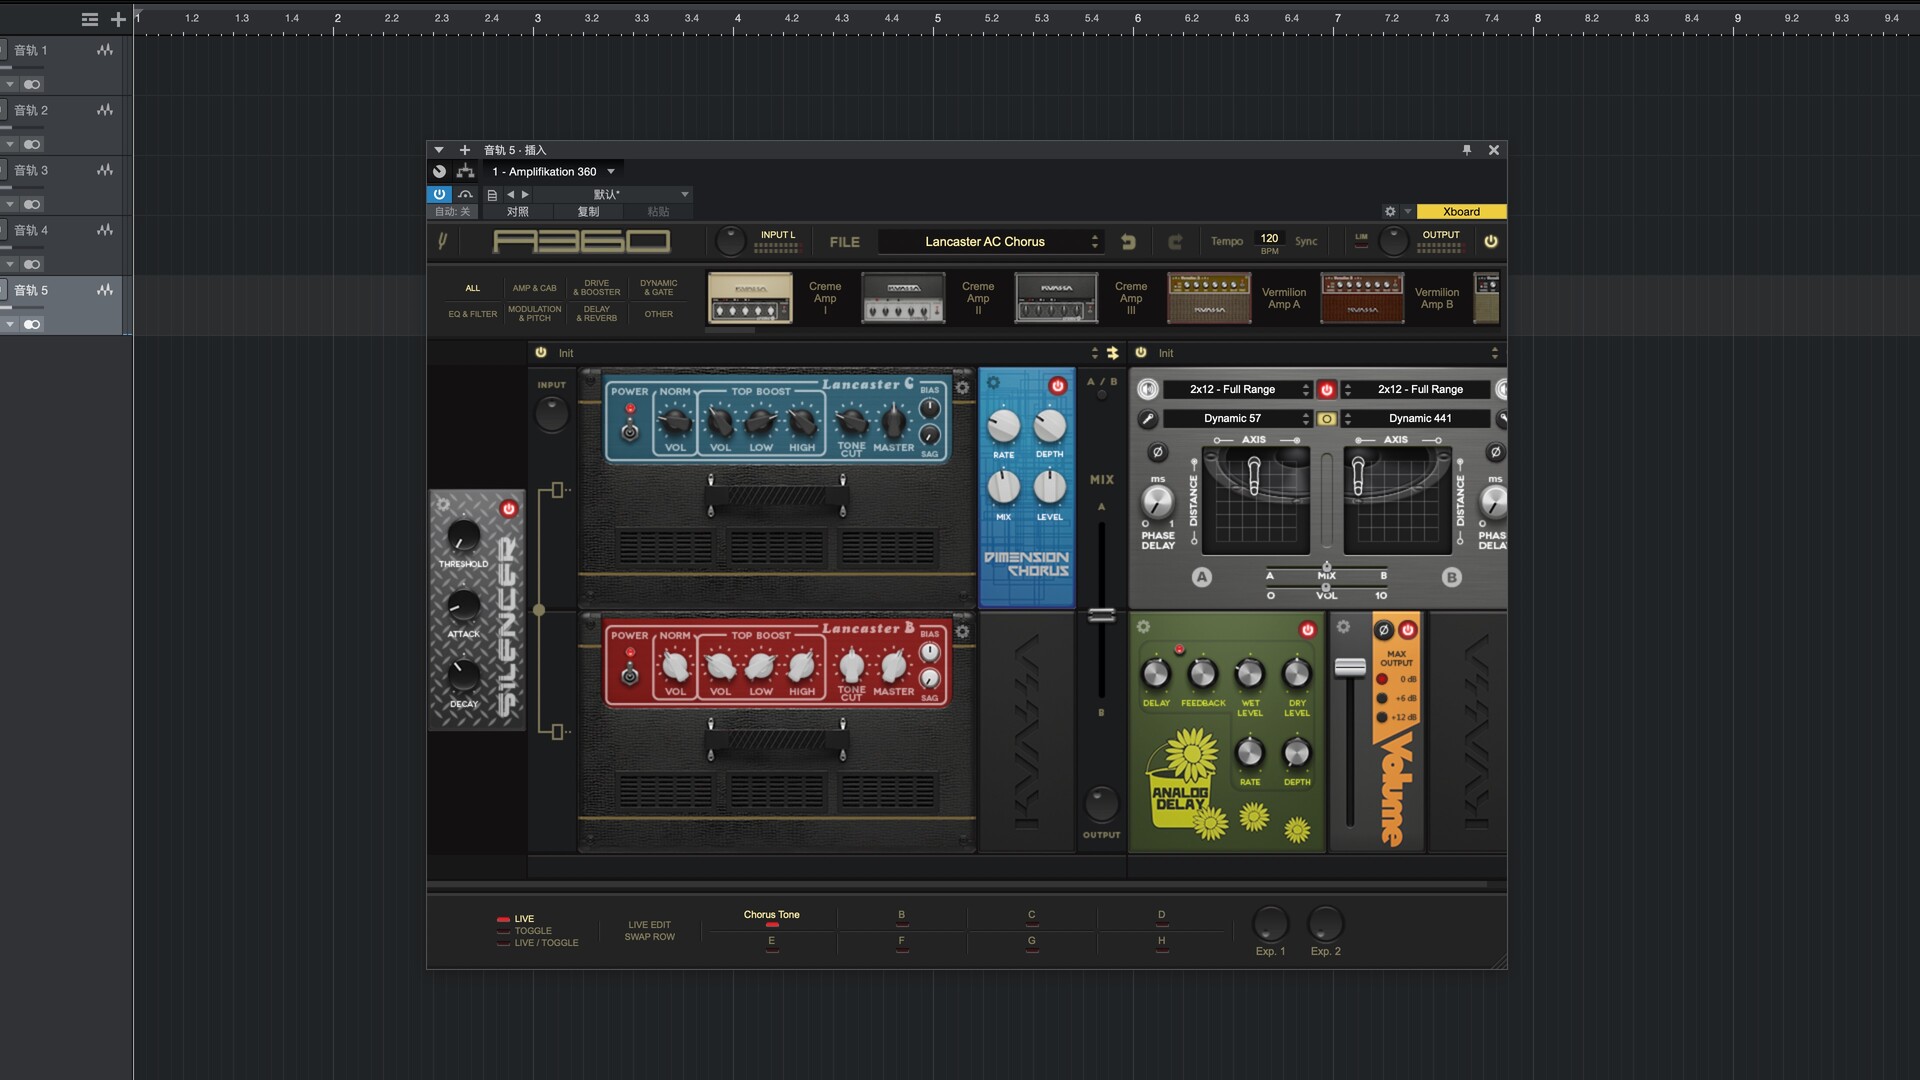This screenshot has height=1080, width=1920.
Task: Open Lancaster AC Chorus preset selector
Action: pyautogui.click(x=990, y=242)
